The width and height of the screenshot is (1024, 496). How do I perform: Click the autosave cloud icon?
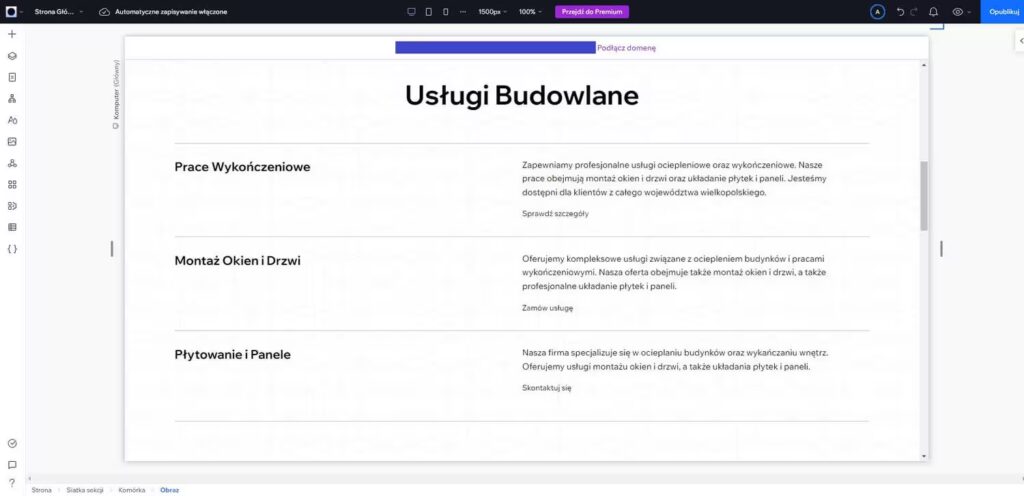click(x=104, y=12)
